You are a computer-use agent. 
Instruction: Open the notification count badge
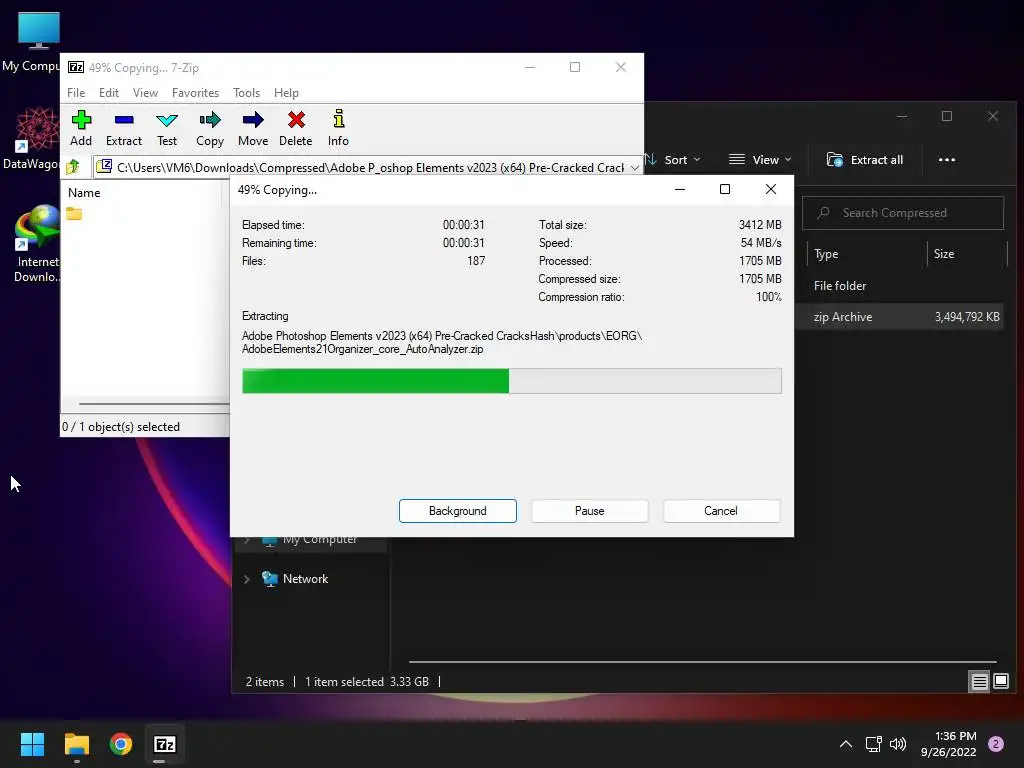(x=996, y=744)
